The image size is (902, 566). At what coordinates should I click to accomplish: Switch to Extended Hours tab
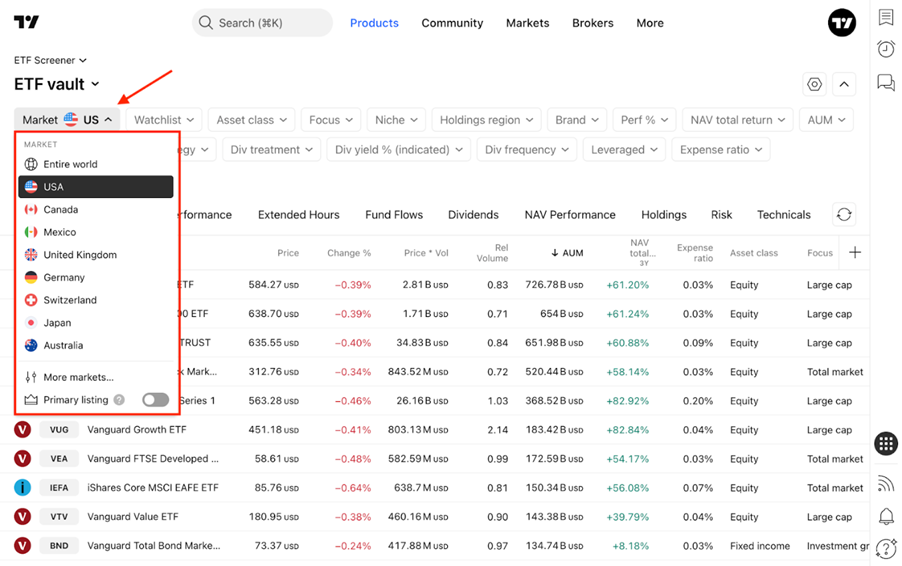(x=299, y=215)
